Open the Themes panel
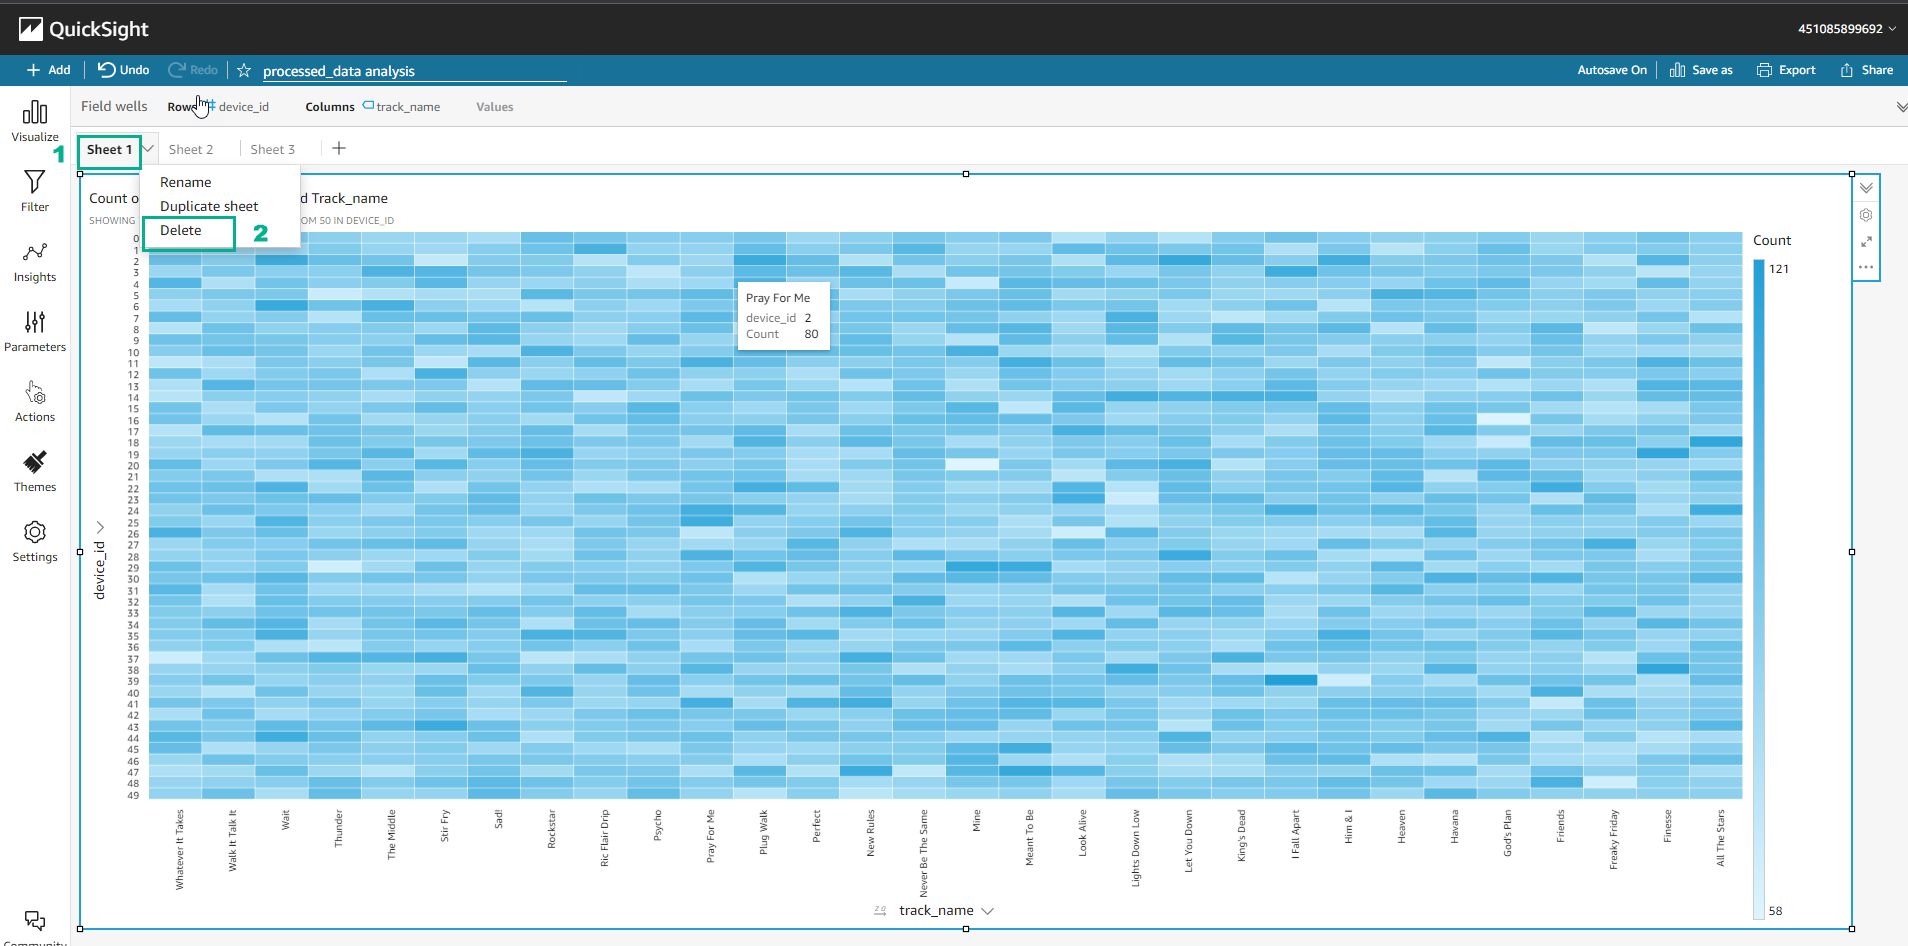Viewport: 1908px width, 946px height. click(x=35, y=471)
